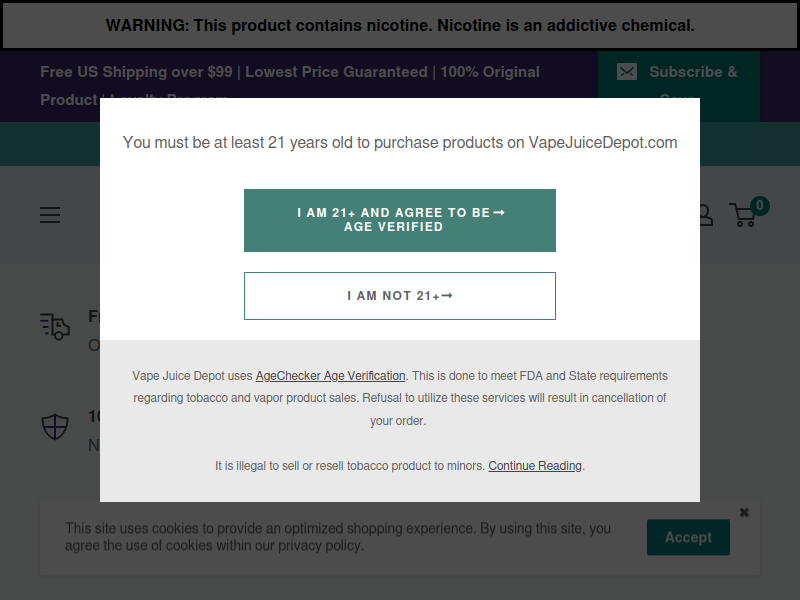Open the AgeChecker Age Verification link

[x=330, y=376]
